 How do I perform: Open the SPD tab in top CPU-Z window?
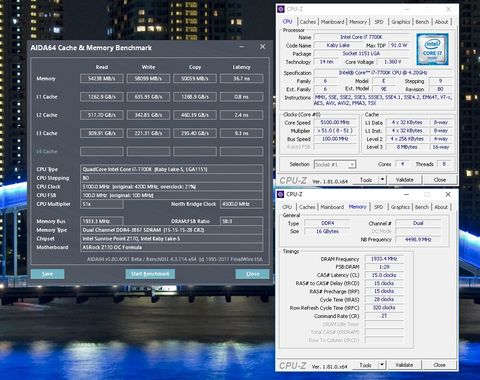coord(379,22)
